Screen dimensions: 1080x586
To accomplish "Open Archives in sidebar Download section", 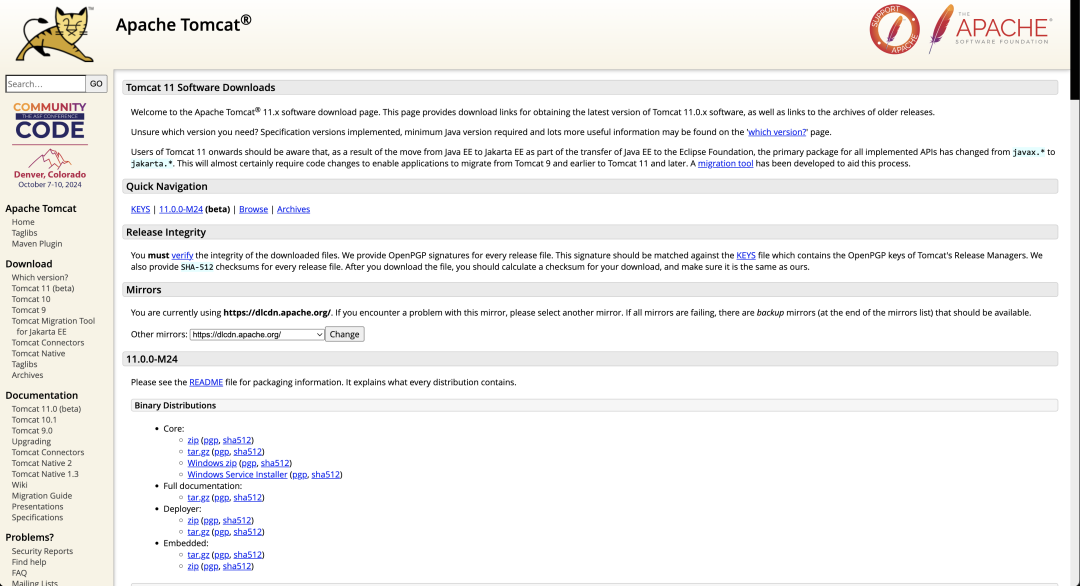I will [x=28, y=375].
